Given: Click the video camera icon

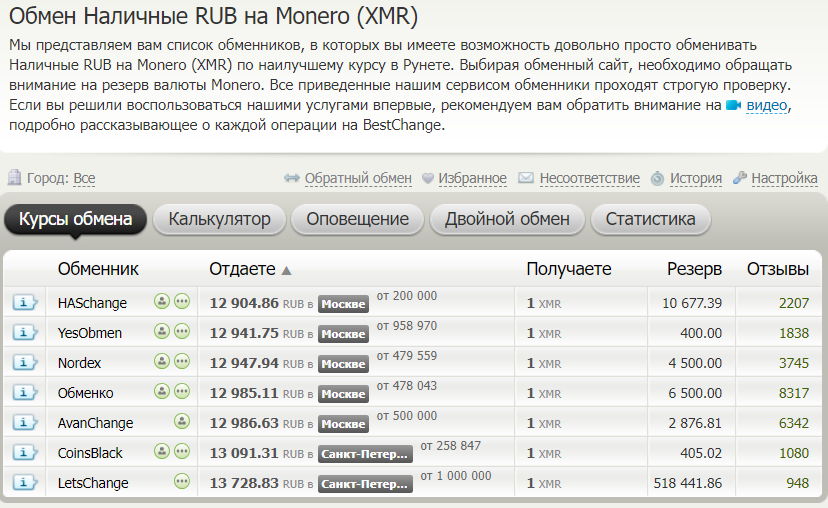Looking at the screenshot, I should click(x=733, y=105).
